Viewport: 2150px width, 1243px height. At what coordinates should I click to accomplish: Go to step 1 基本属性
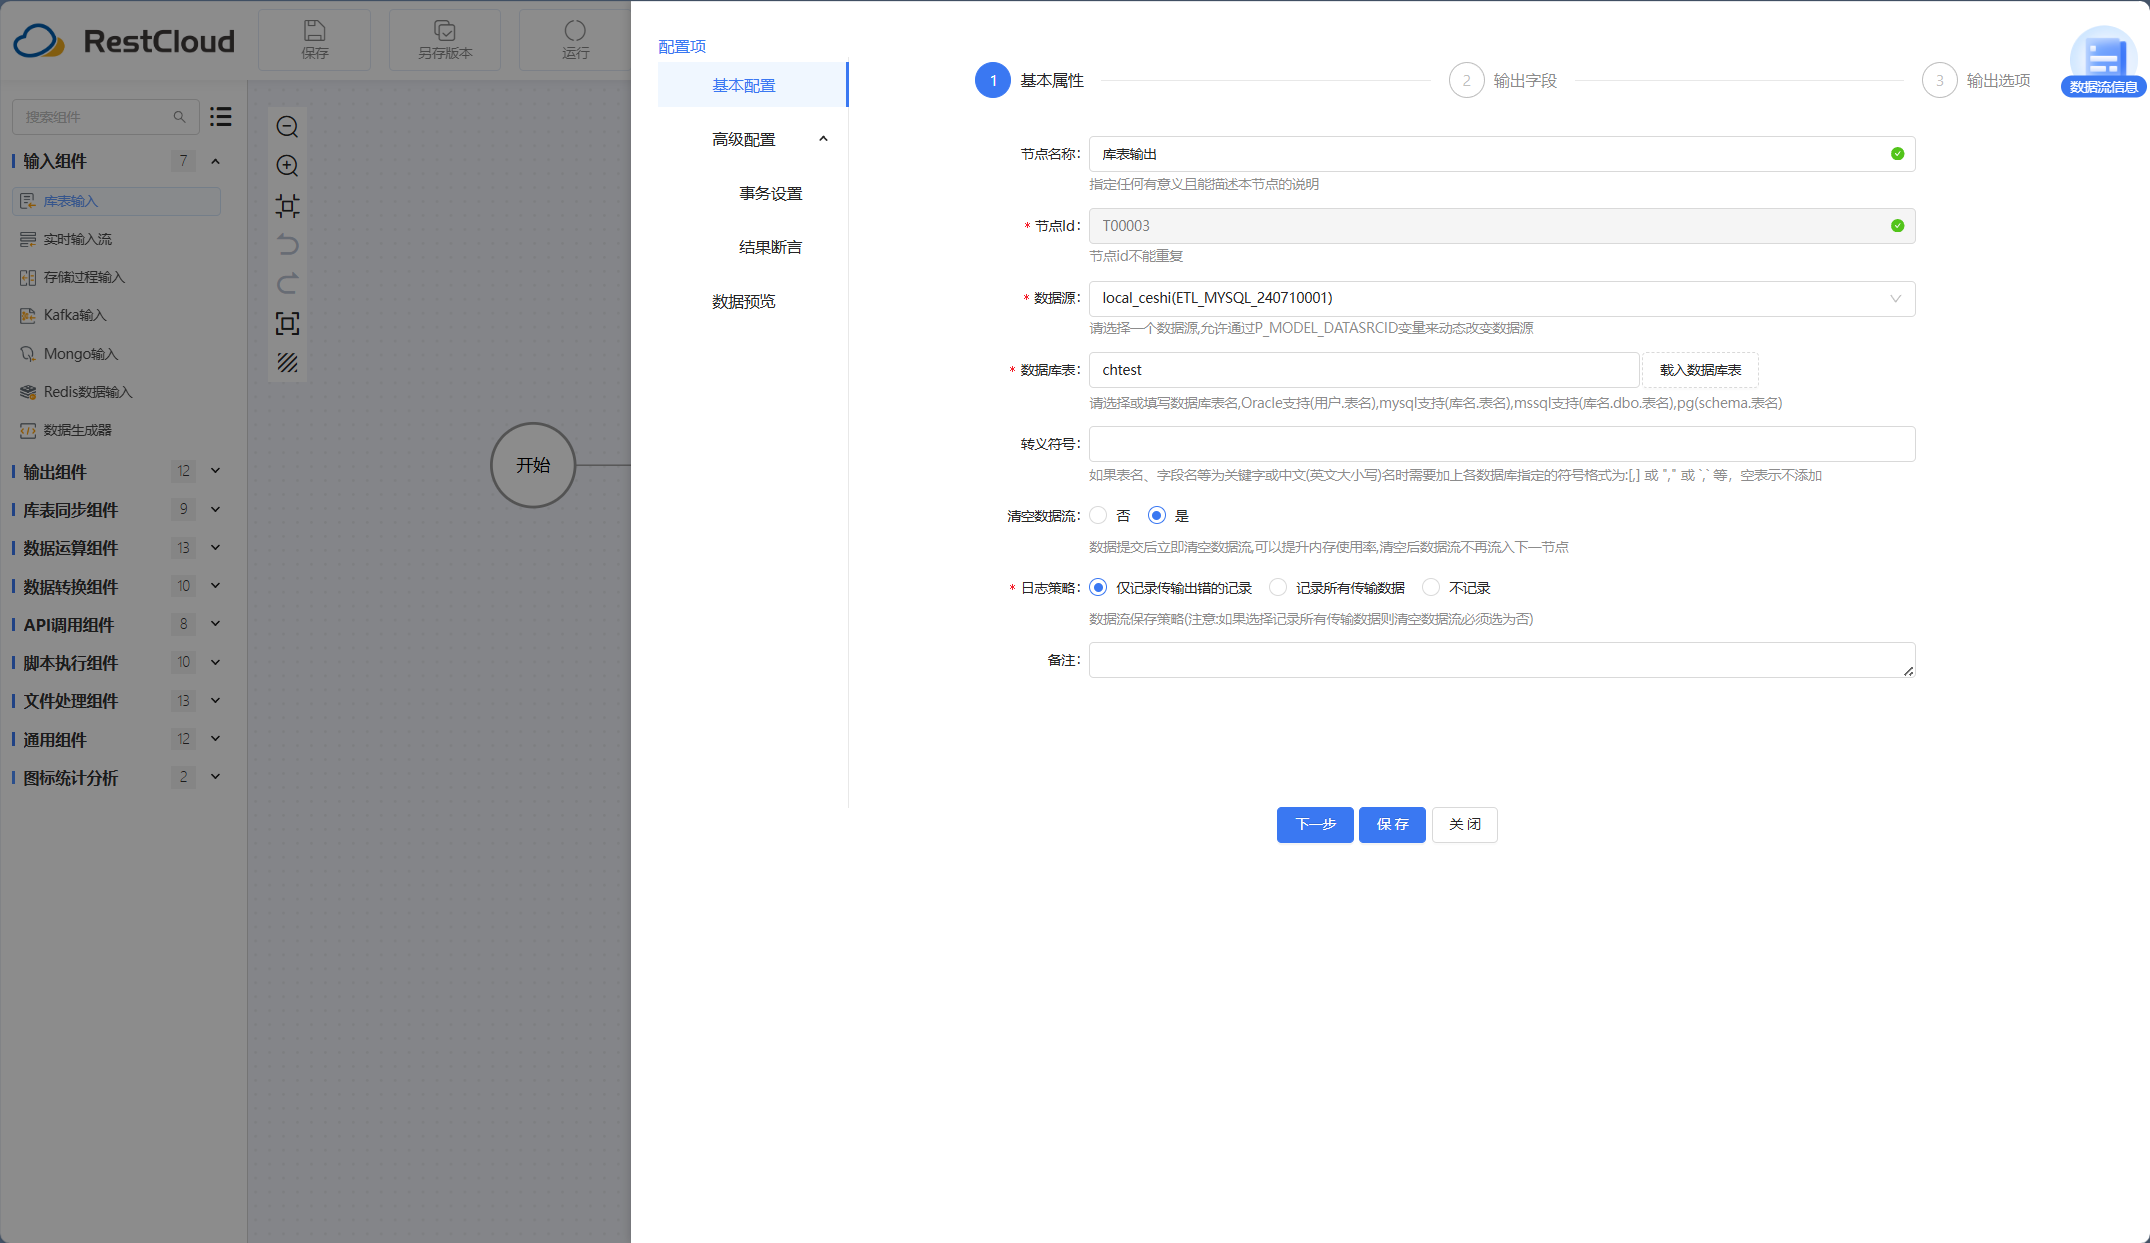(1030, 80)
